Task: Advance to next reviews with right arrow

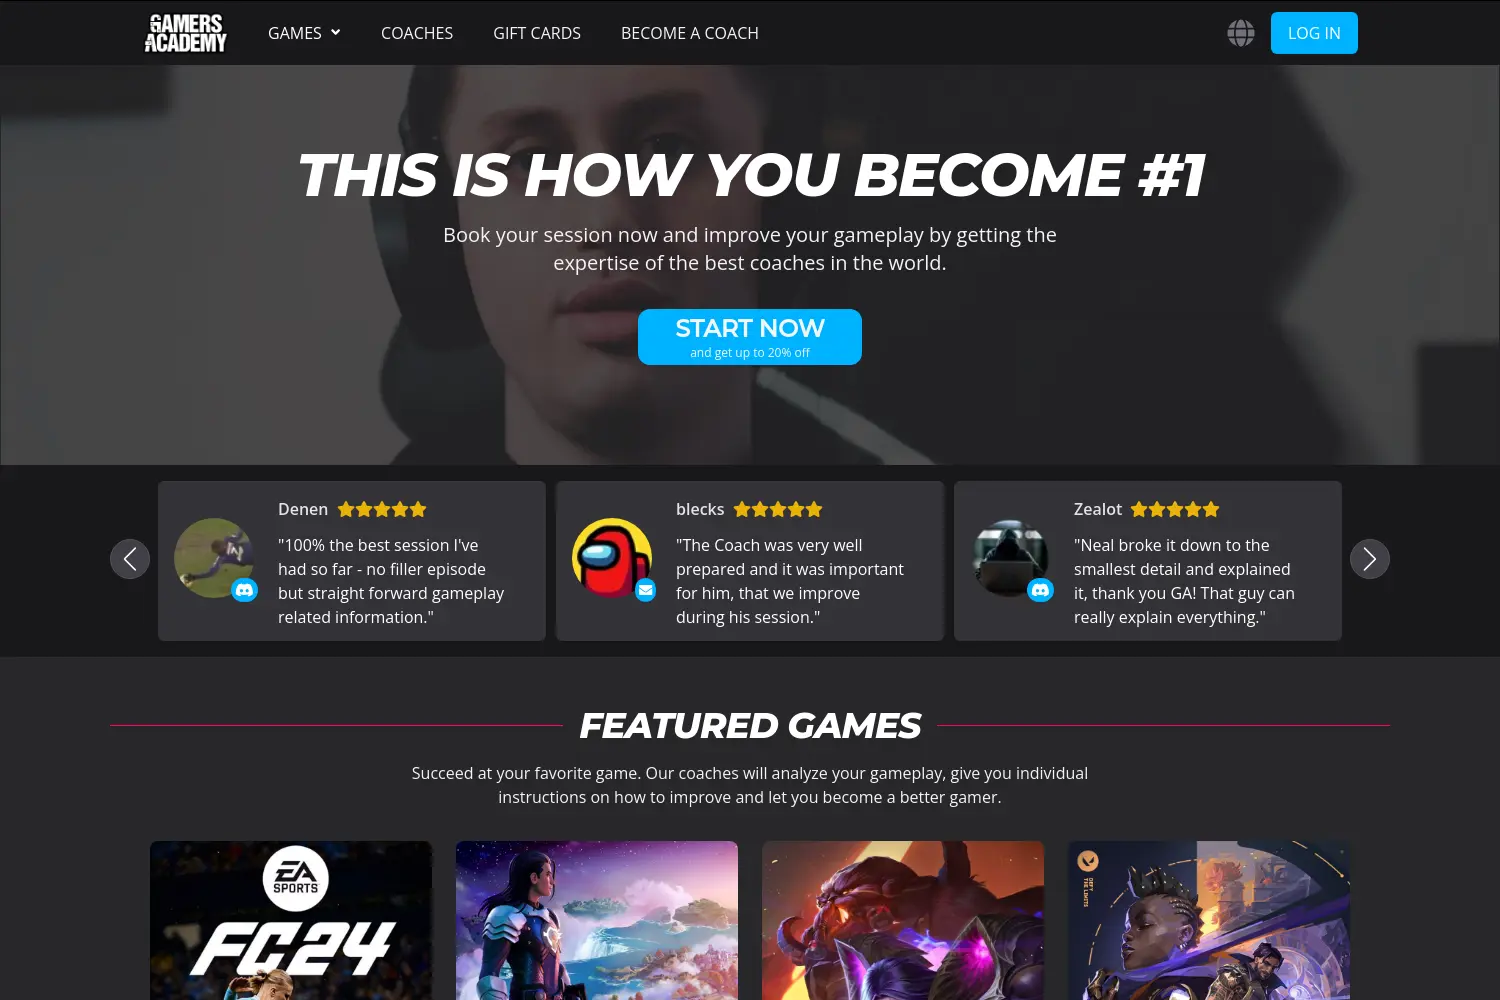Action: 1370,559
